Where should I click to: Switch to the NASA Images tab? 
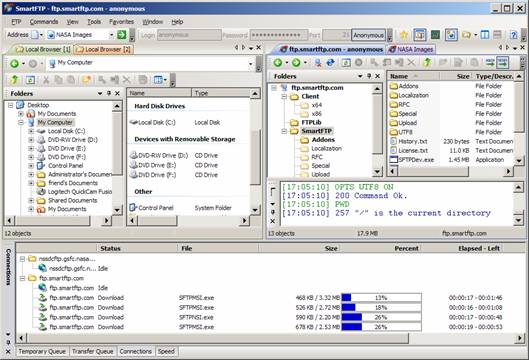[x=411, y=50]
